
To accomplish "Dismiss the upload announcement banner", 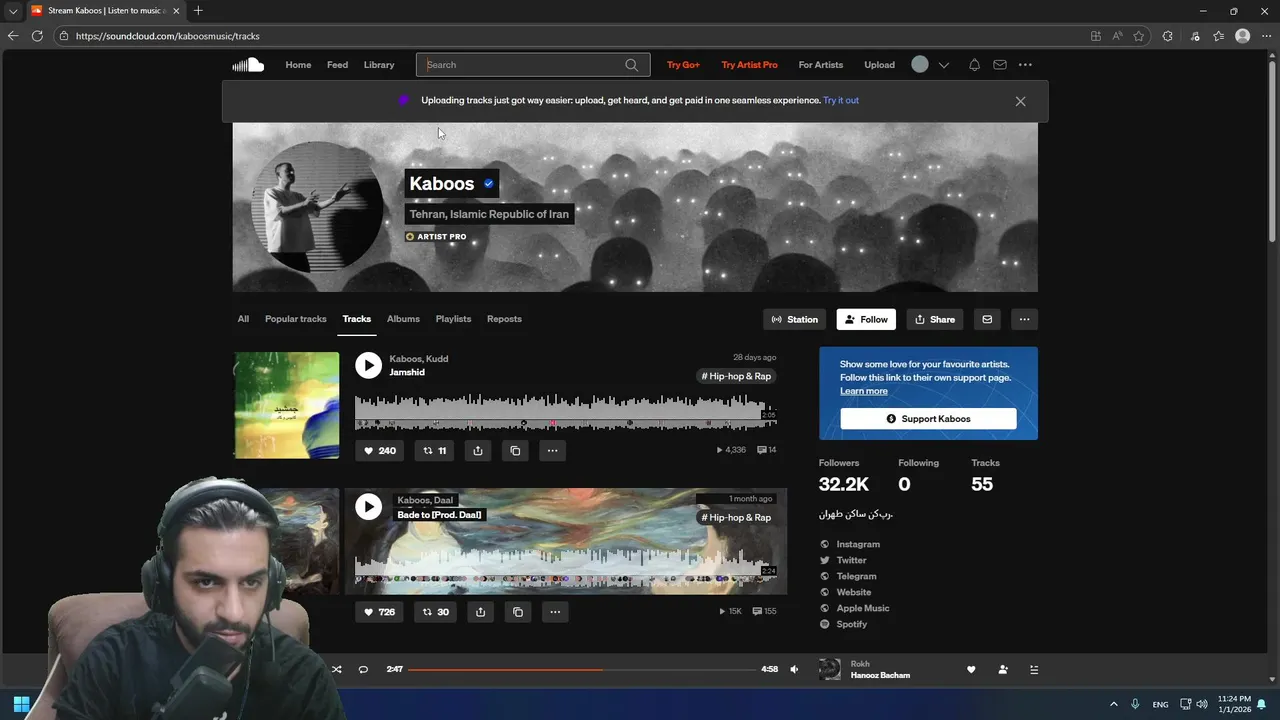I will (1020, 101).
